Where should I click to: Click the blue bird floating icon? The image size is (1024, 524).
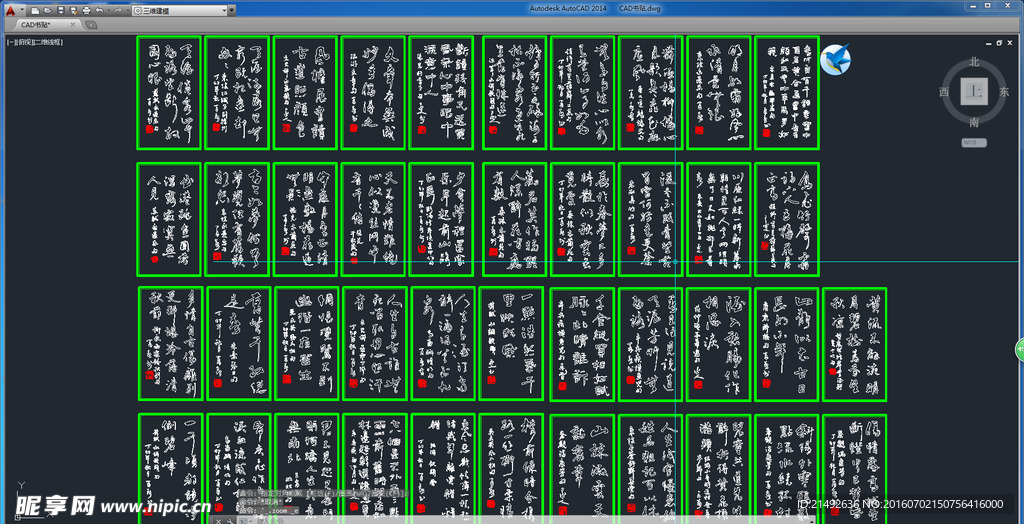pos(835,60)
